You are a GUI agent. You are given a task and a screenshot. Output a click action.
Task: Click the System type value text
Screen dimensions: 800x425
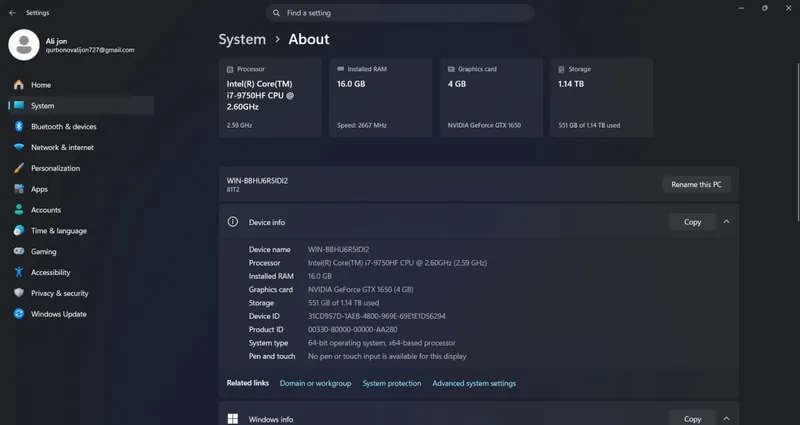tap(382, 343)
